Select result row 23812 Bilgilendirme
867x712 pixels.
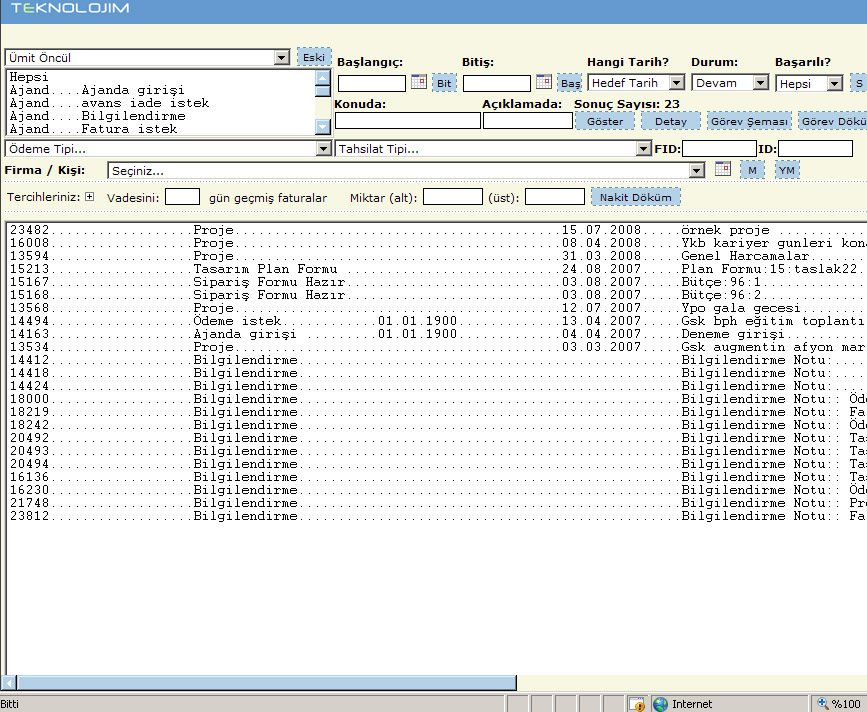coord(437,516)
